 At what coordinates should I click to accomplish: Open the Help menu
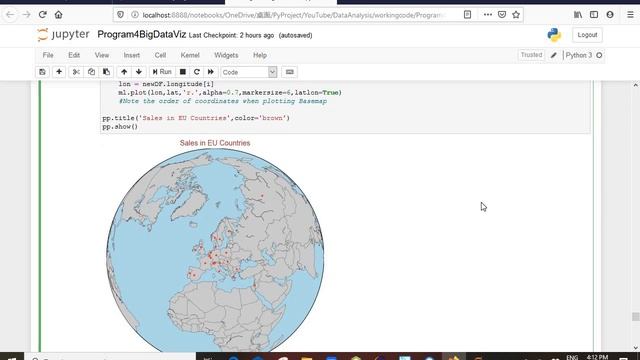[x=260, y=55]
